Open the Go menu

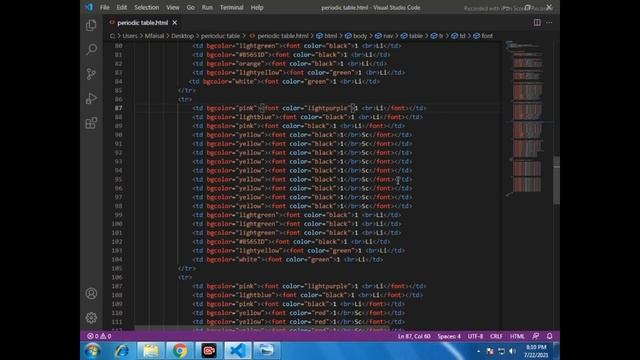[191, 7]
